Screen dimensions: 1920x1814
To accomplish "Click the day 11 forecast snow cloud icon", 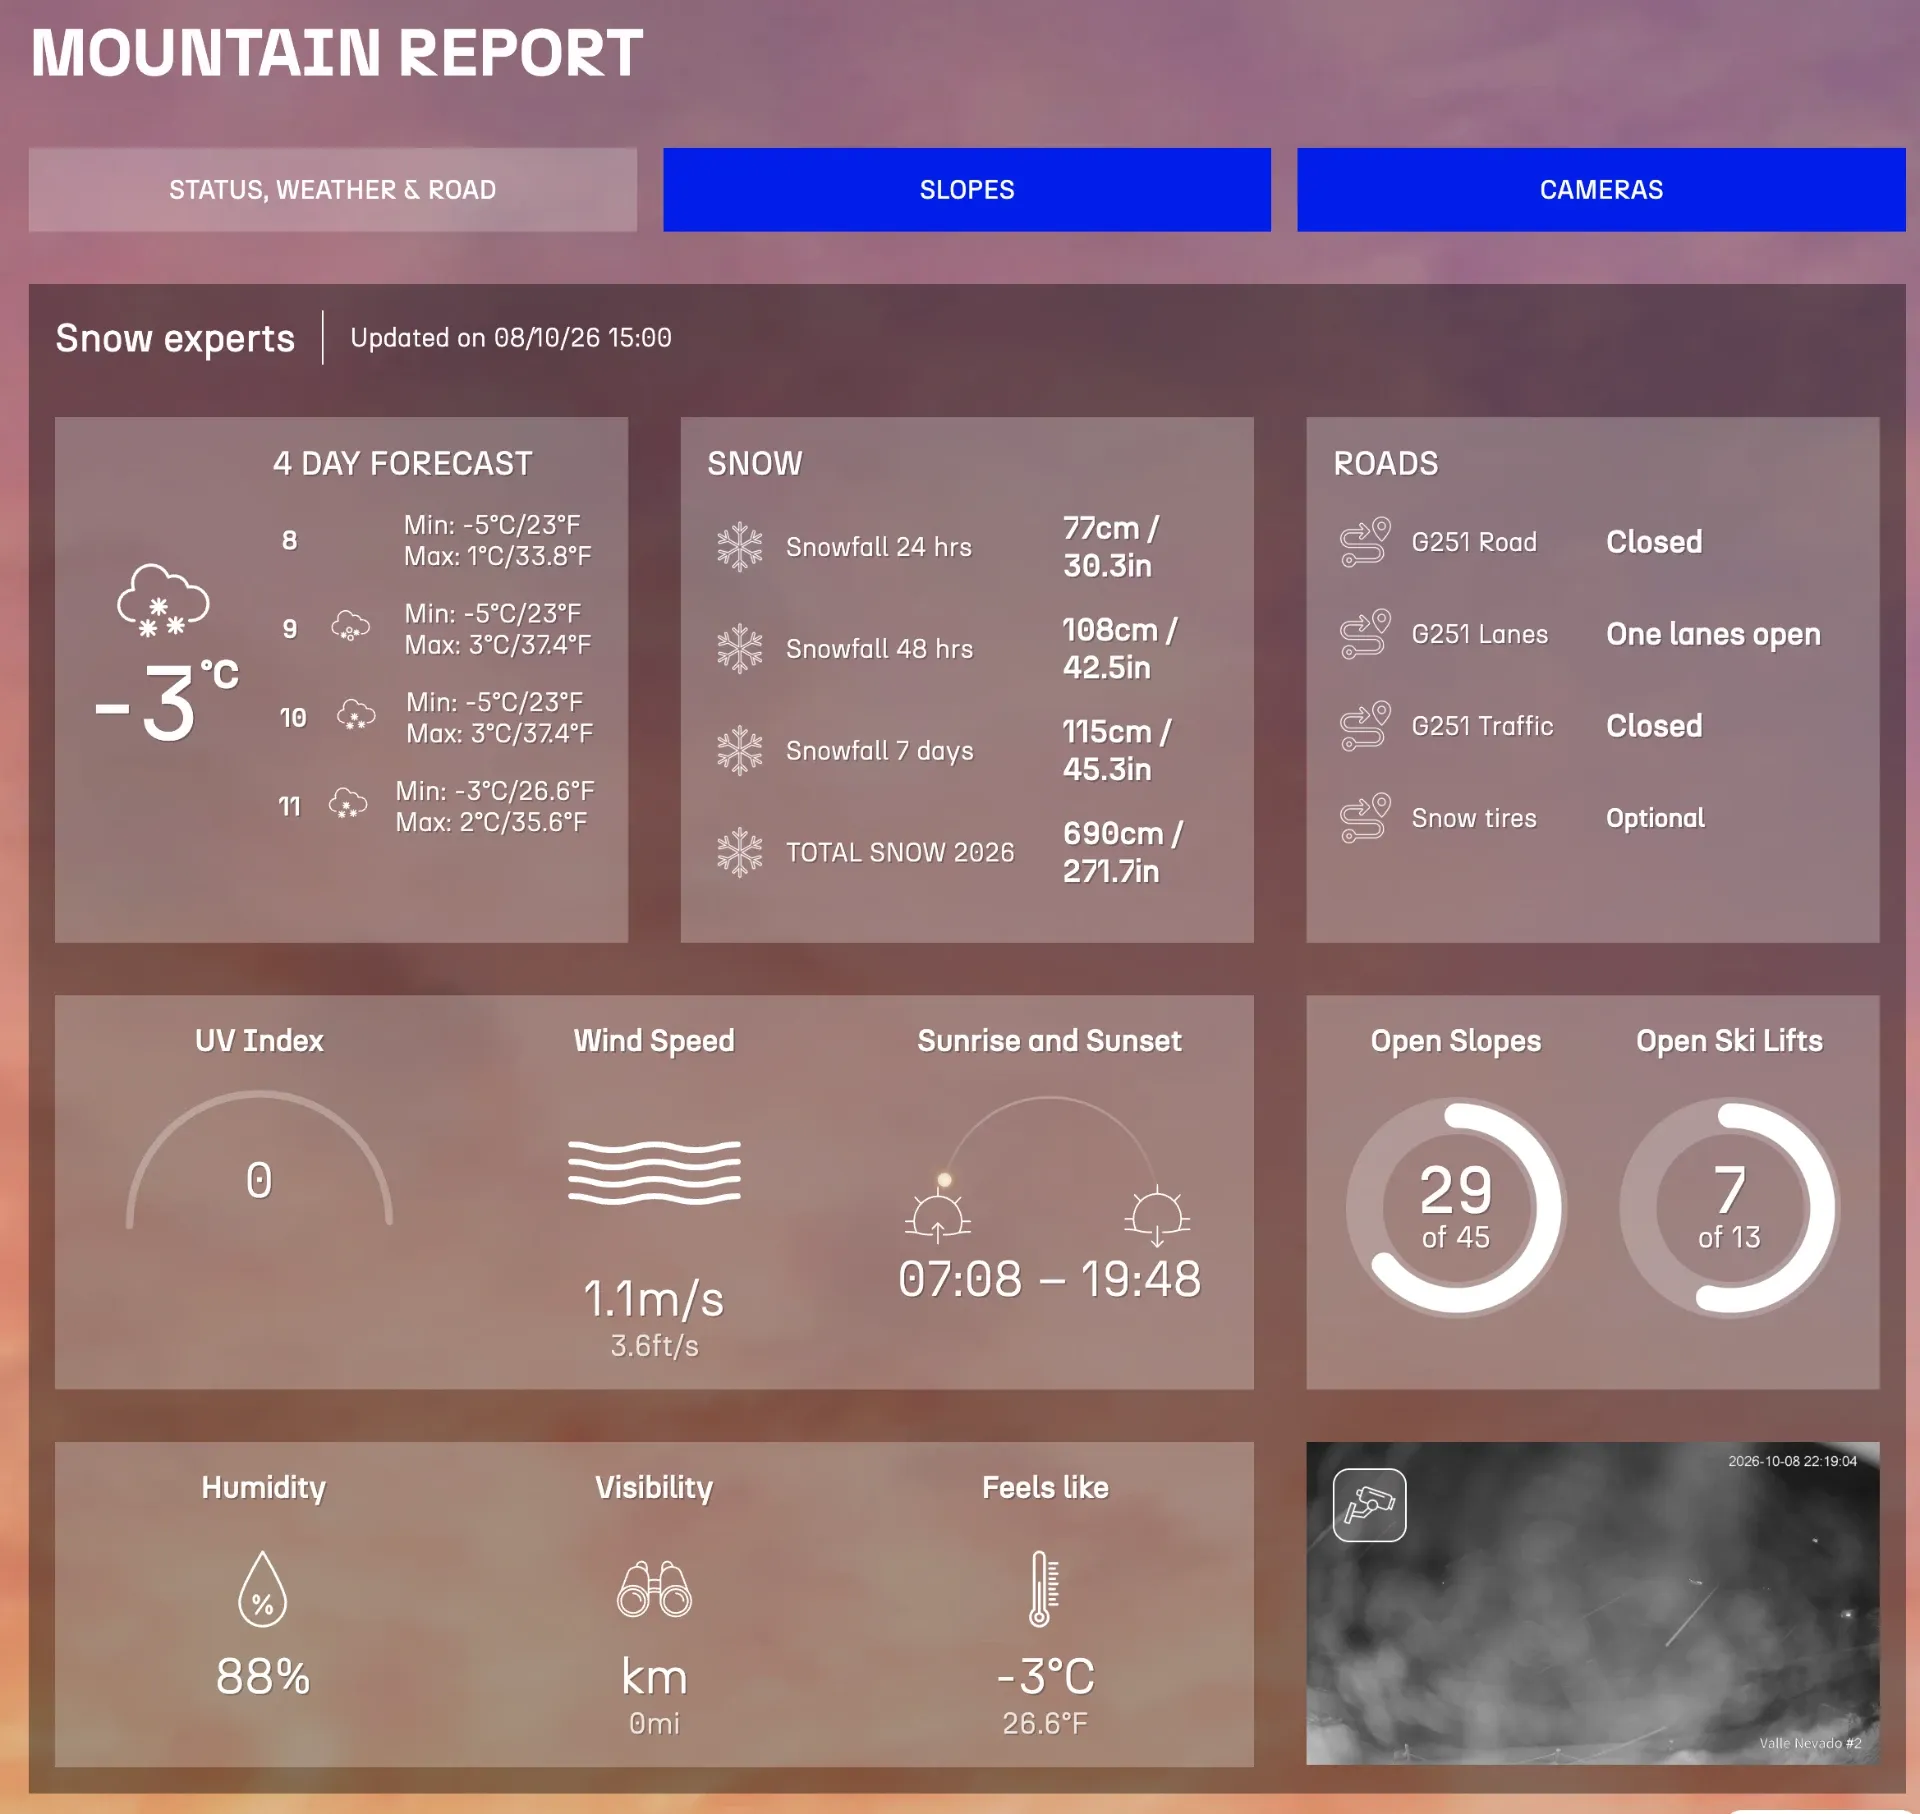I will pyautogui.click(x=348, y=804).
